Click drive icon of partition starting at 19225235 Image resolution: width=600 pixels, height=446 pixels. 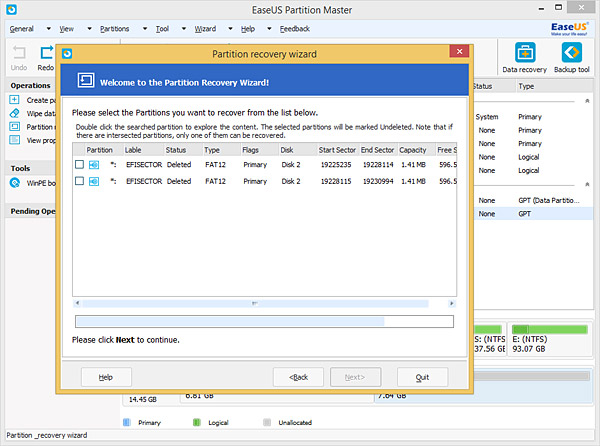point(94,164)
